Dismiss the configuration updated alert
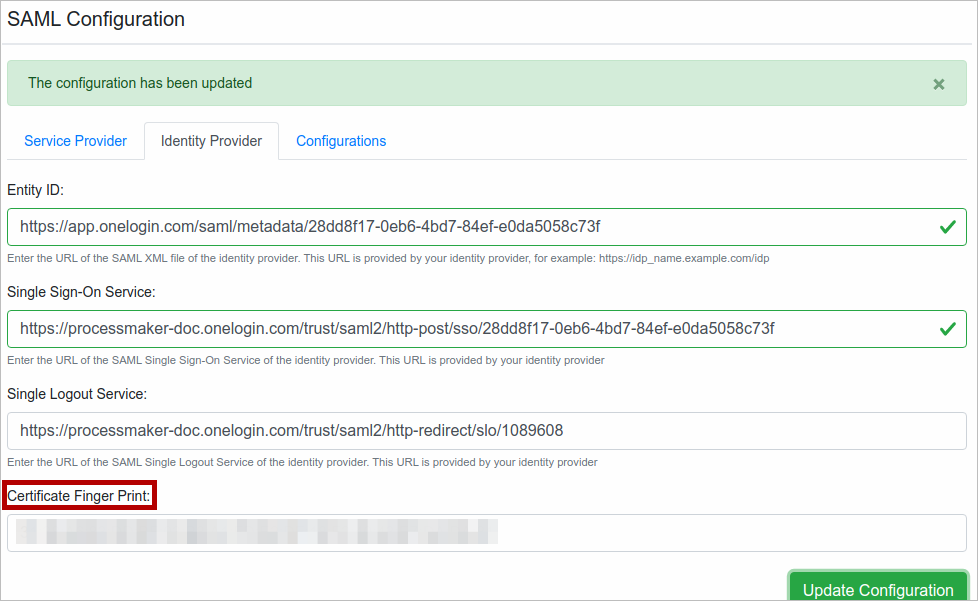This screenshot has width=978, height=601. click(938, 84)
